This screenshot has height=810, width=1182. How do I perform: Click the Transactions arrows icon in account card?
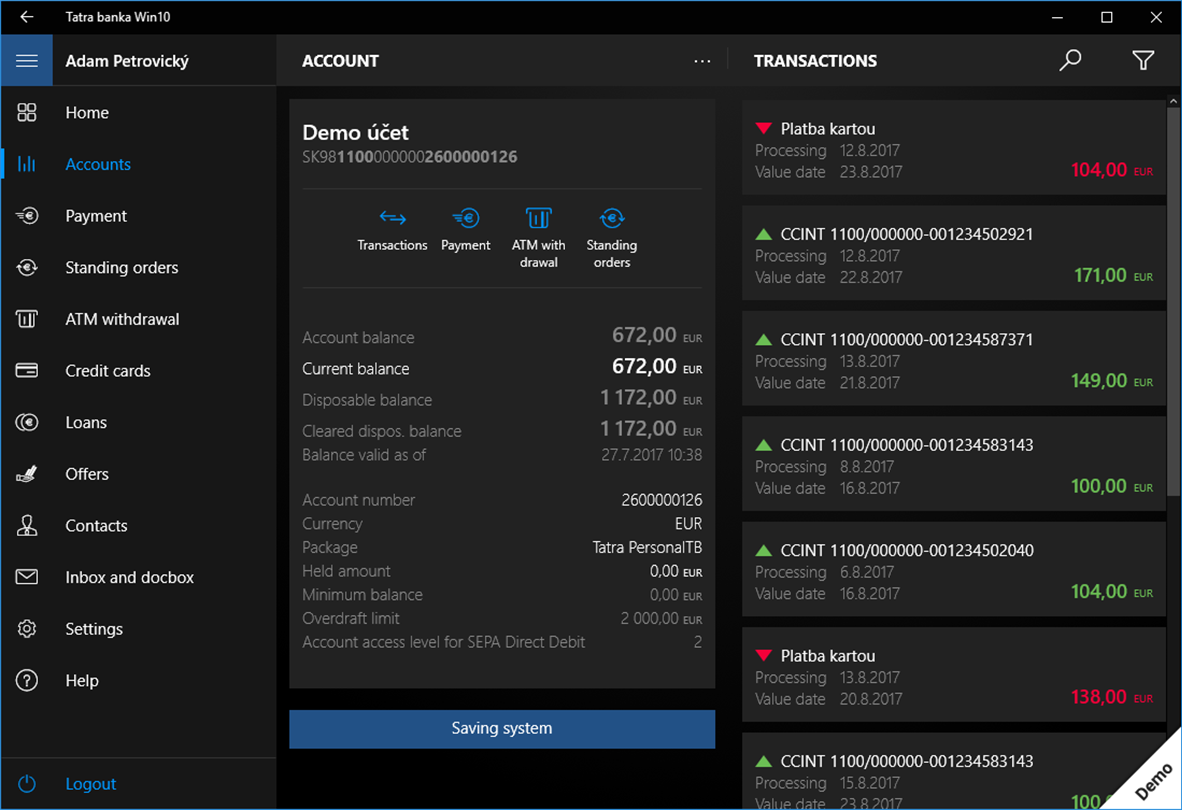(392, 219)
